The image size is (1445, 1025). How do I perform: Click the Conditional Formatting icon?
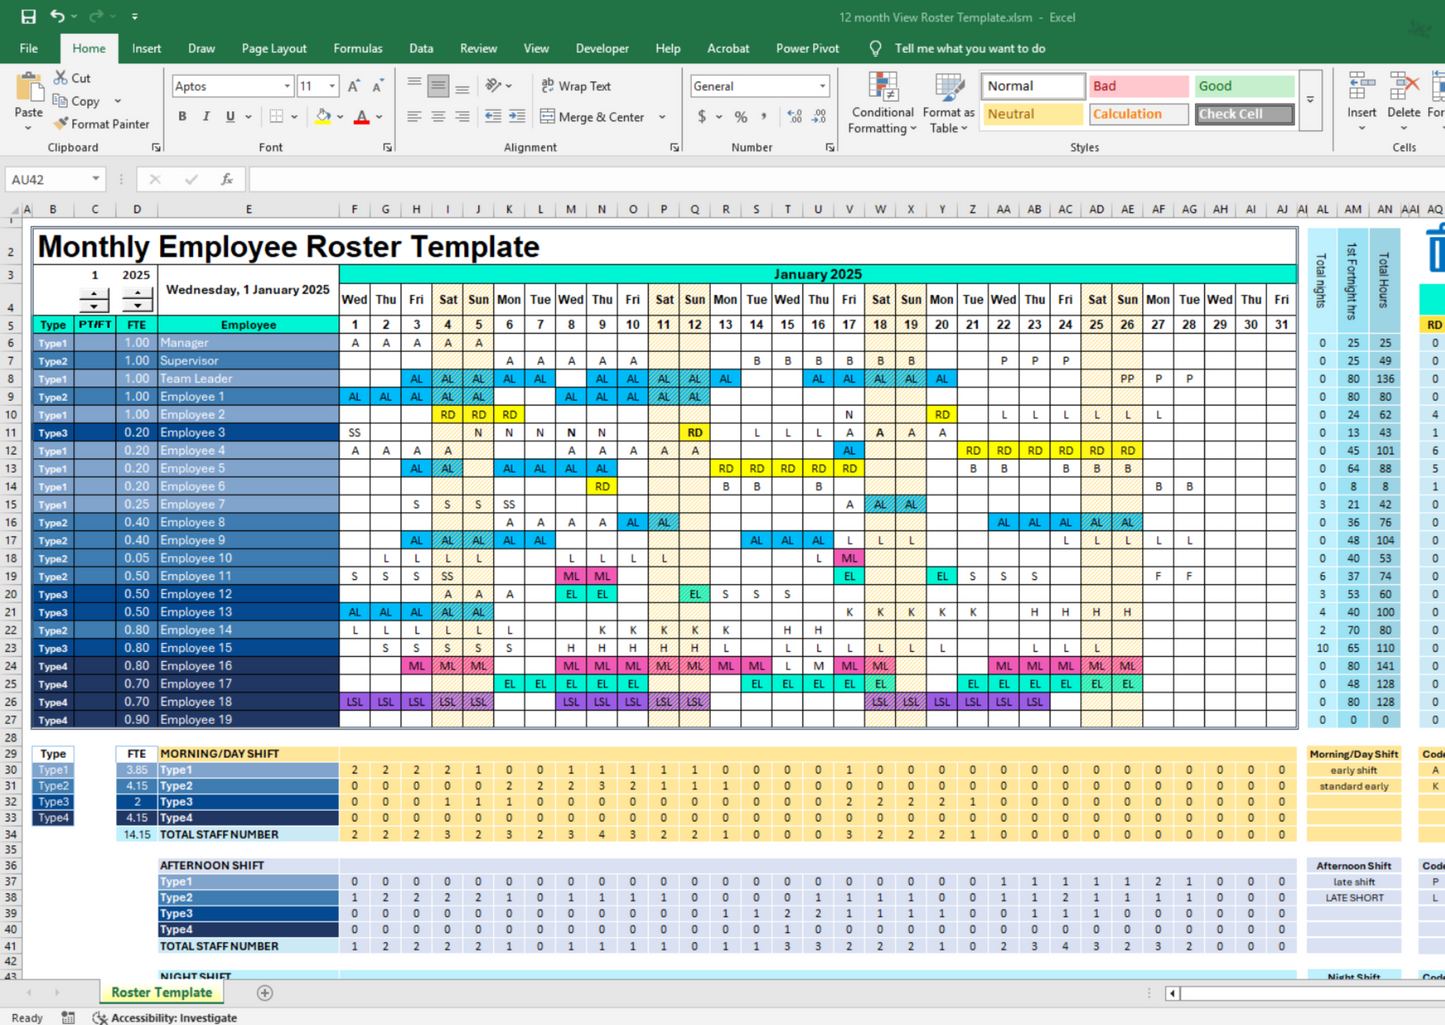tap(882, 88)
